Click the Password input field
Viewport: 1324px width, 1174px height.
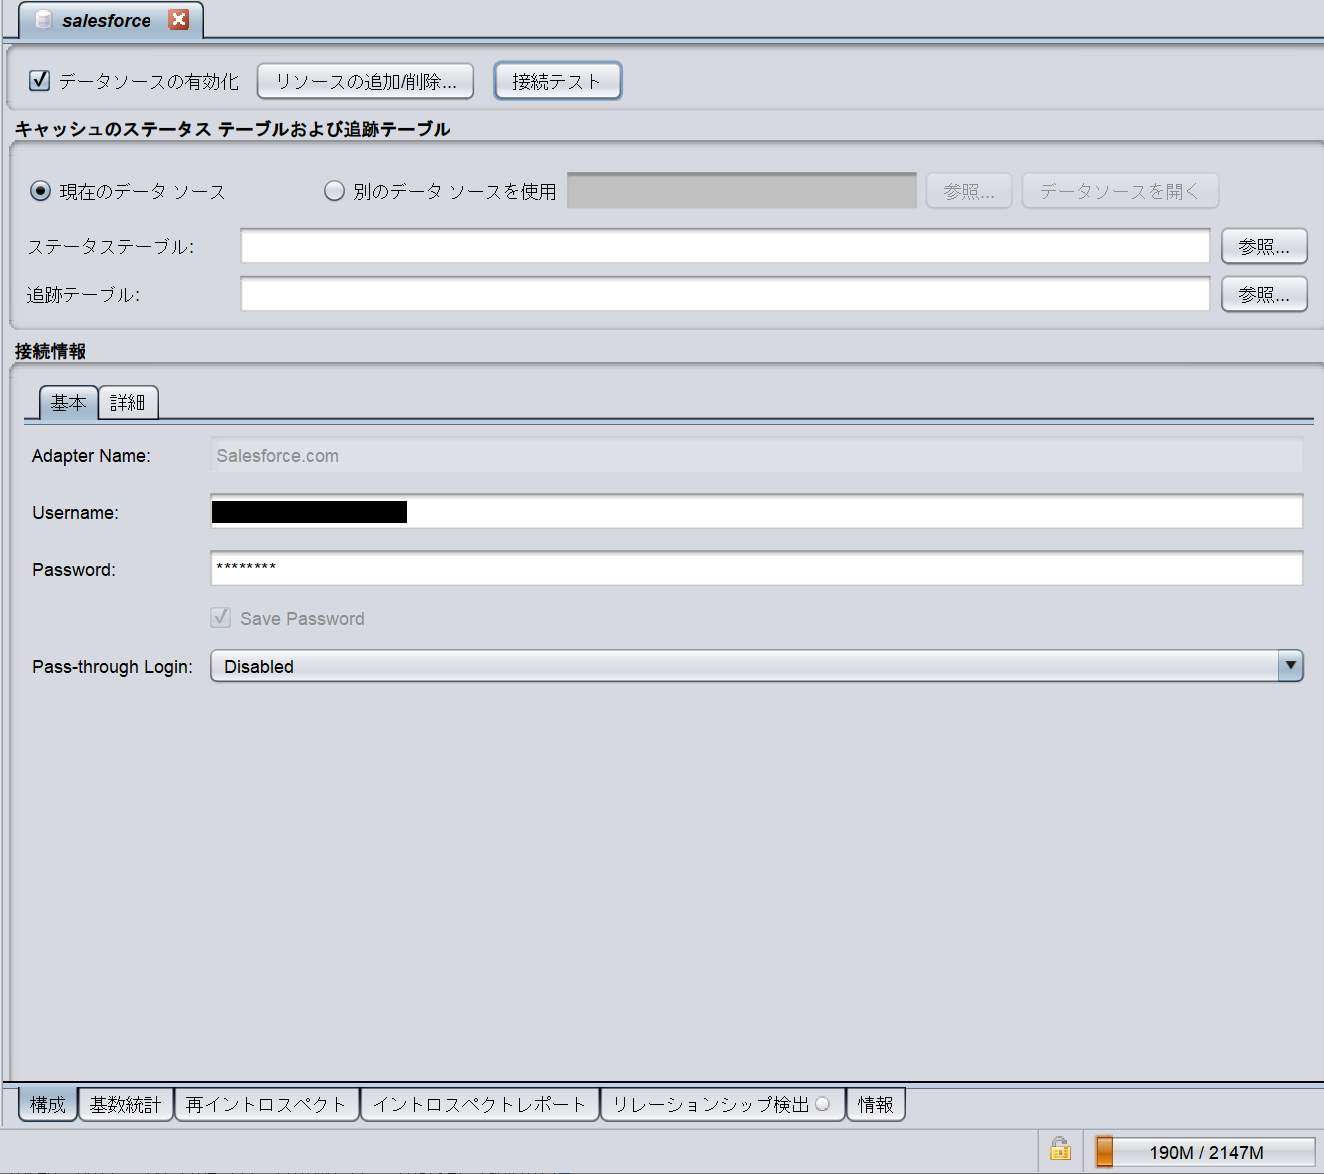pos(757,569)
